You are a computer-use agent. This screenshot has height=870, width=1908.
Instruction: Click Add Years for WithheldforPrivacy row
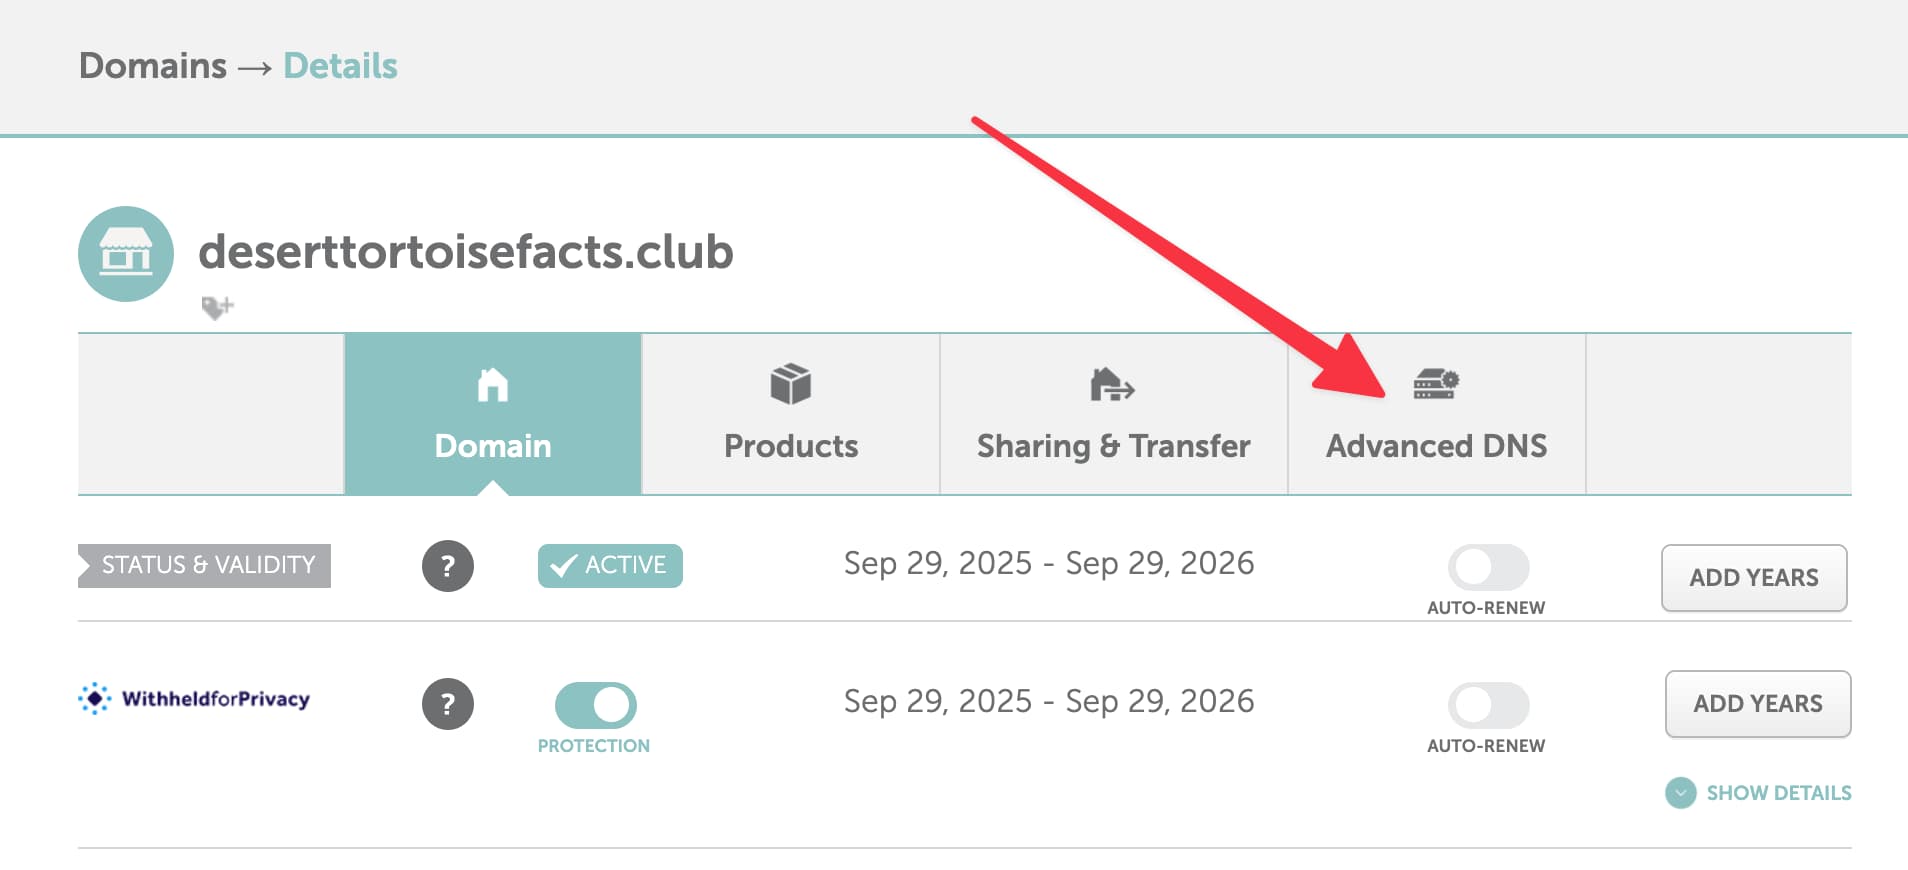[1757, 704]
